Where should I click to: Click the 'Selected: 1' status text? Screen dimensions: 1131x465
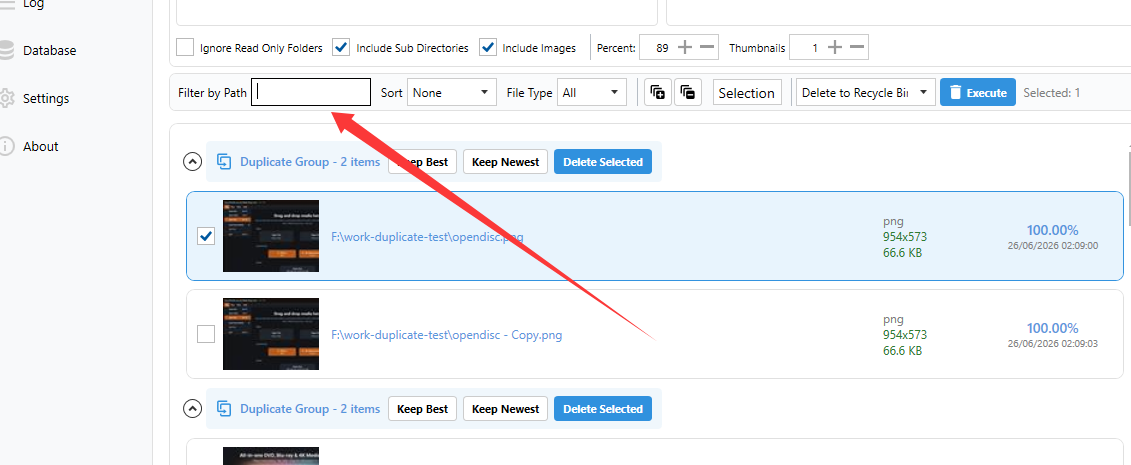[x=1052, y=92]
